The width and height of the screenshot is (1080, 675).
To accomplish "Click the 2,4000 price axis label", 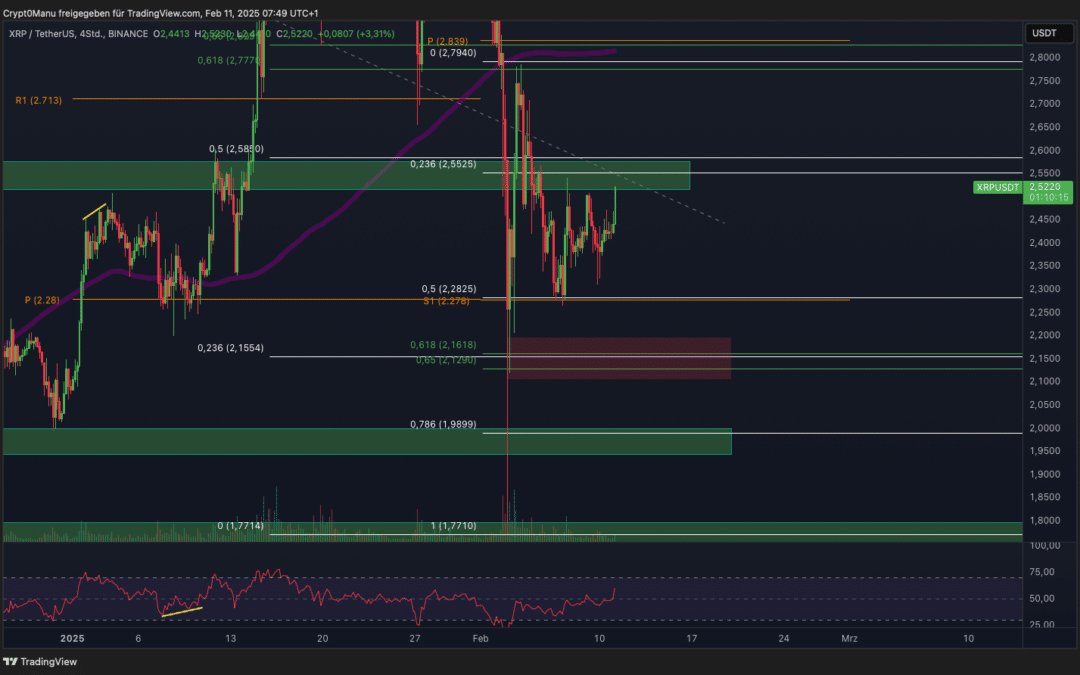I will coord(1044,242).
